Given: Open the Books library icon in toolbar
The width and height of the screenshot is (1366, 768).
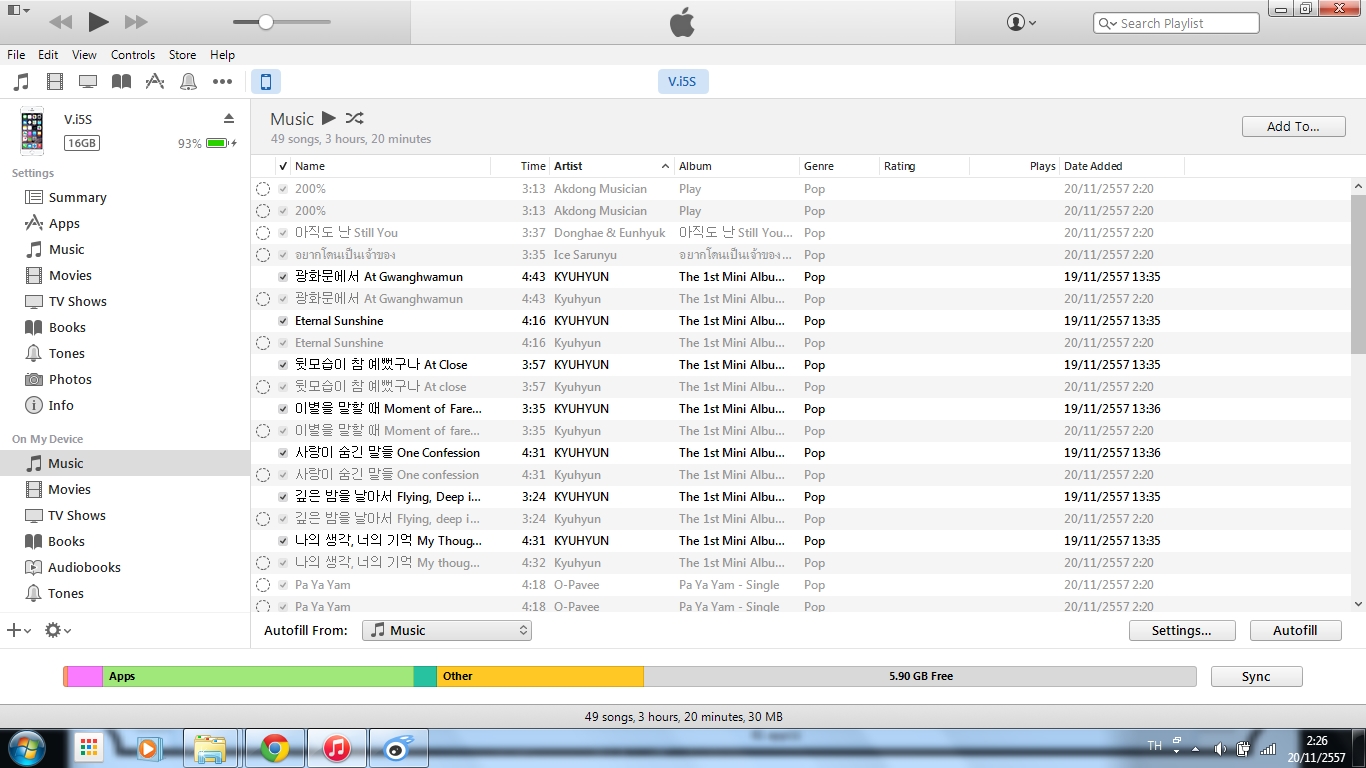Looking at the screenshot, I should coord(121,82).
